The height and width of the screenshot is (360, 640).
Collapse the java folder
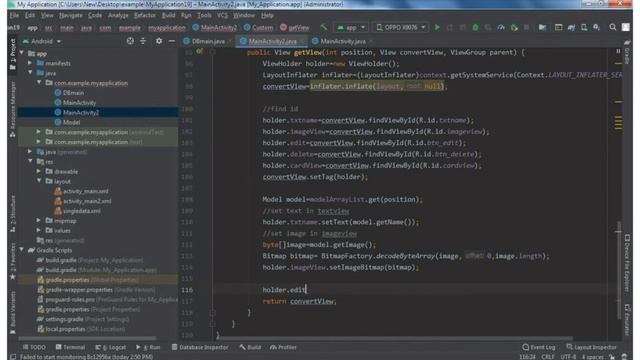tap(30, 73)
